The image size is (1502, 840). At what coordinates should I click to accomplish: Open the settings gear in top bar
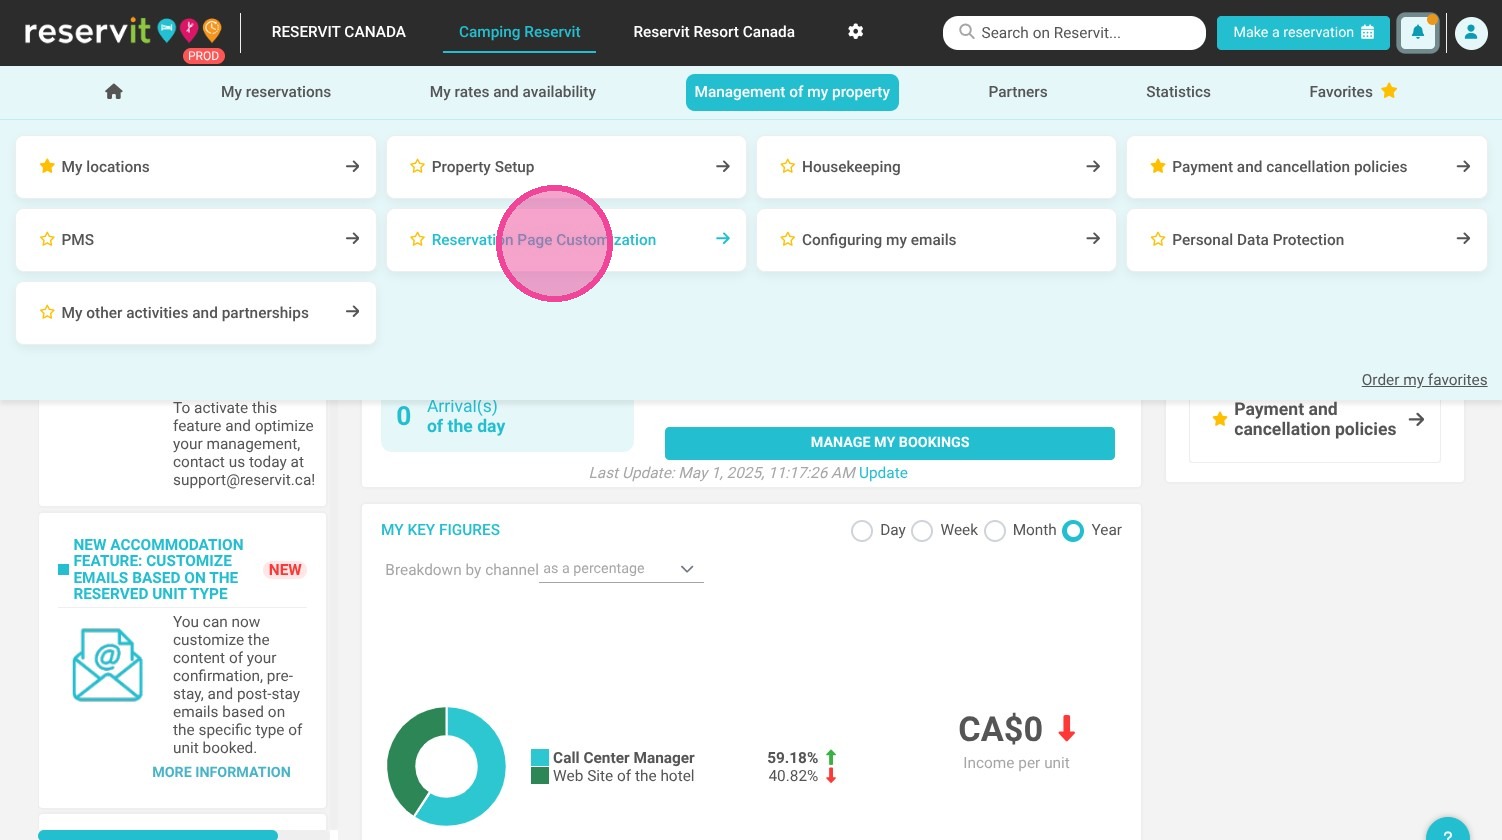point(855,32)
